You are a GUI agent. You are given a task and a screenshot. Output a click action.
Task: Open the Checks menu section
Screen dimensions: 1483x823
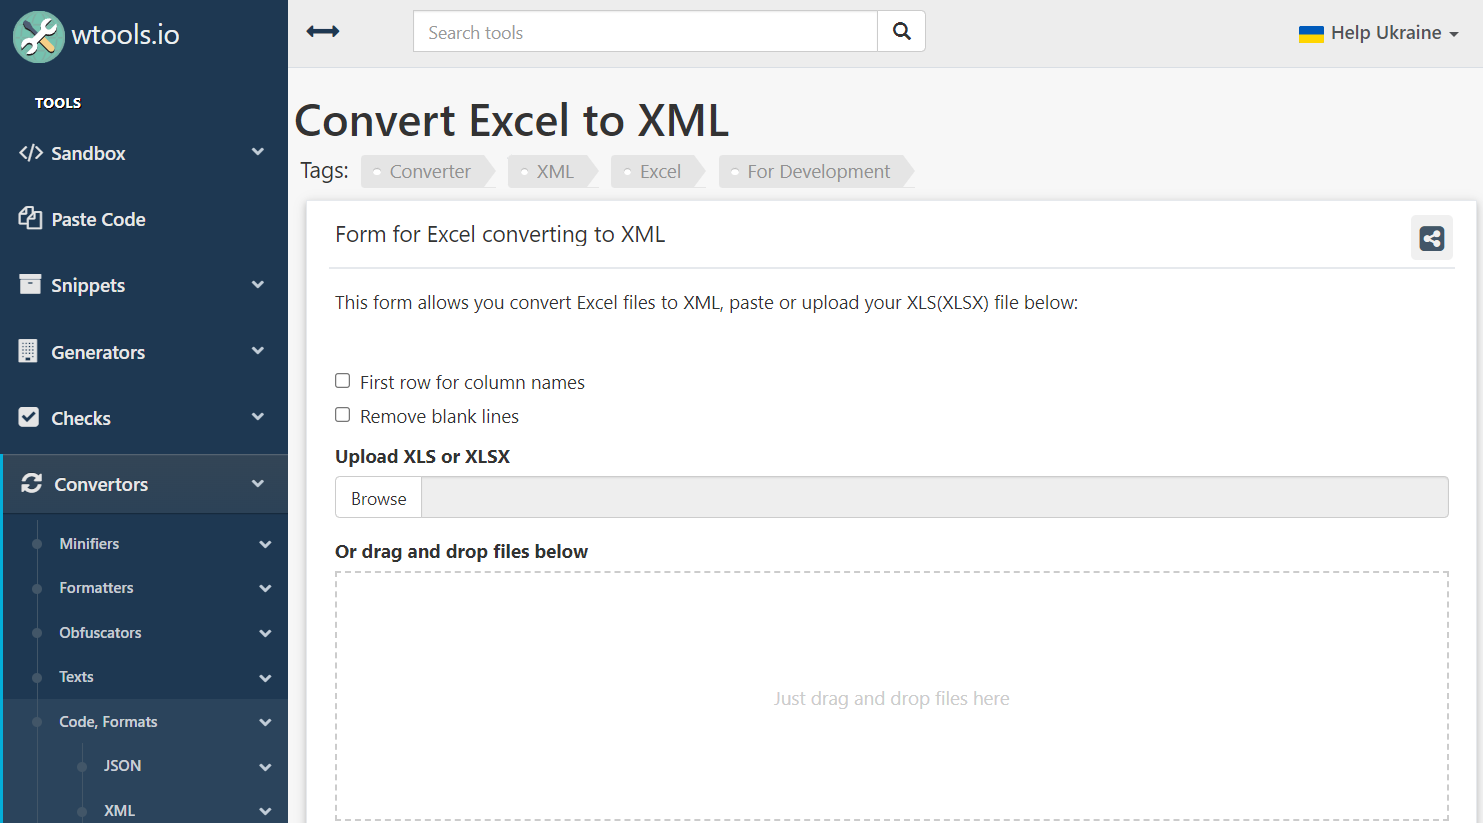[144, 418]
